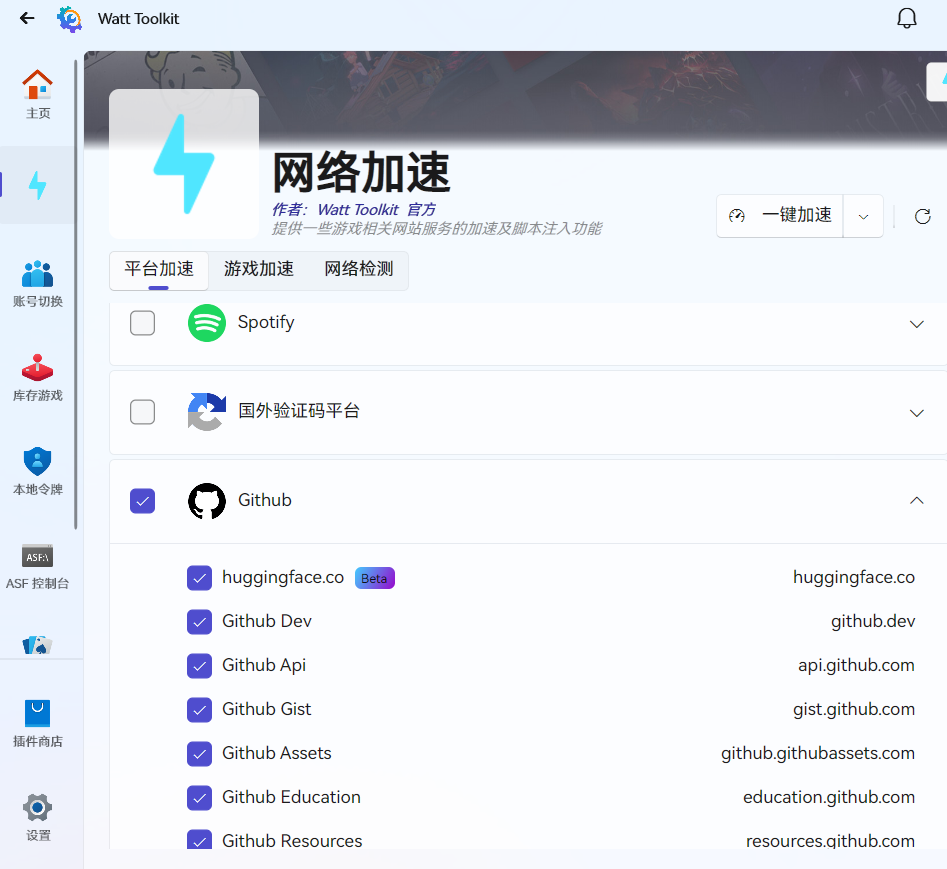Collapse the Github section chevron

[x=917, y=500]
